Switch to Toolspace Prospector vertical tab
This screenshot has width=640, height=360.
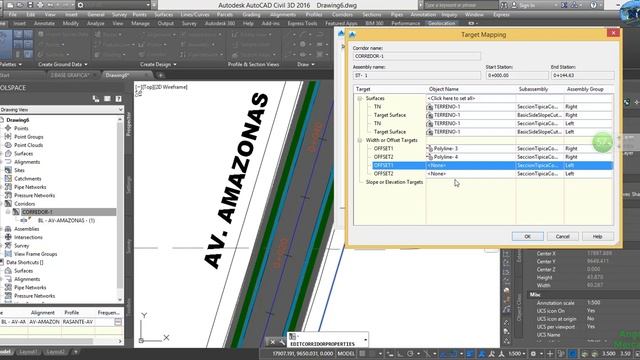tap(129, 124)
